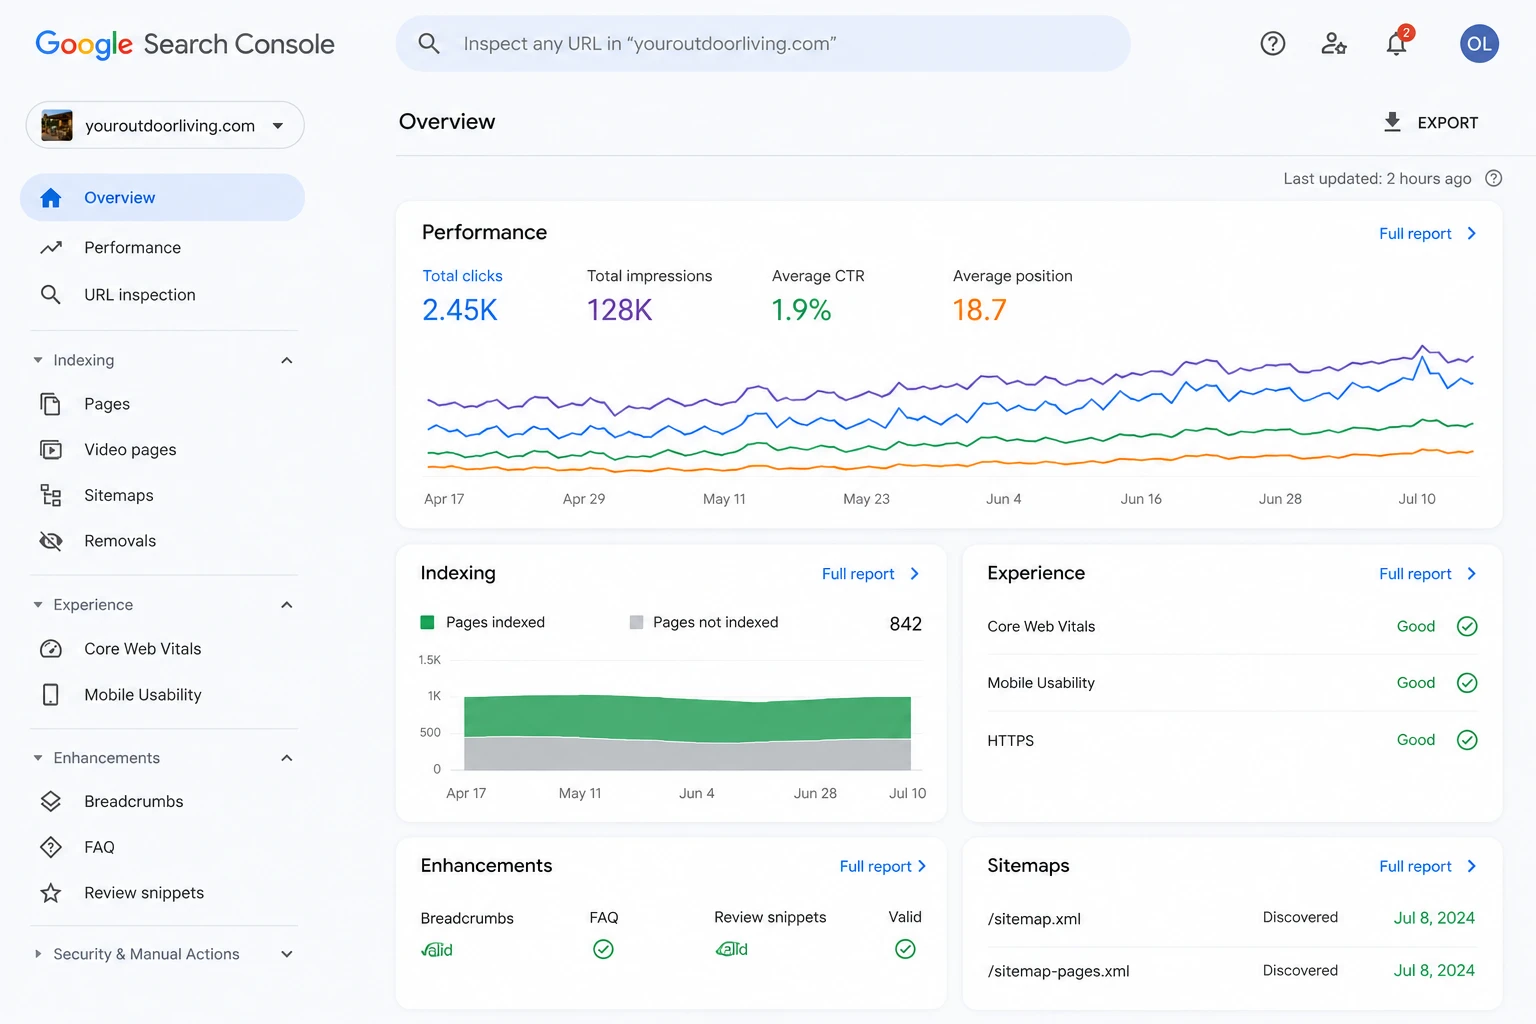Viewport: 1536px width, 1024px height.
Task: Open Experience Full report link
Action: click(x=1427, y=573)
